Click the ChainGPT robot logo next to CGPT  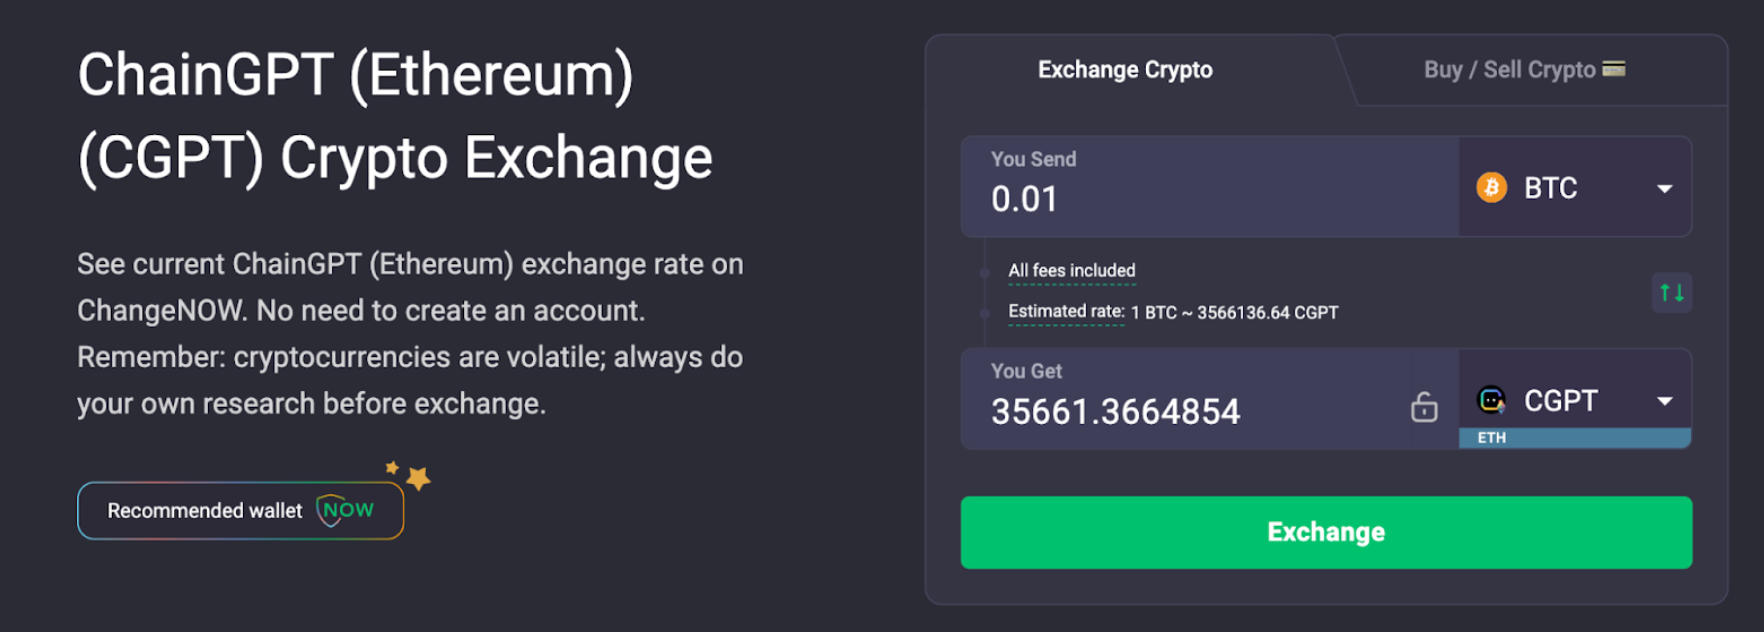(x=1492, y=400)
